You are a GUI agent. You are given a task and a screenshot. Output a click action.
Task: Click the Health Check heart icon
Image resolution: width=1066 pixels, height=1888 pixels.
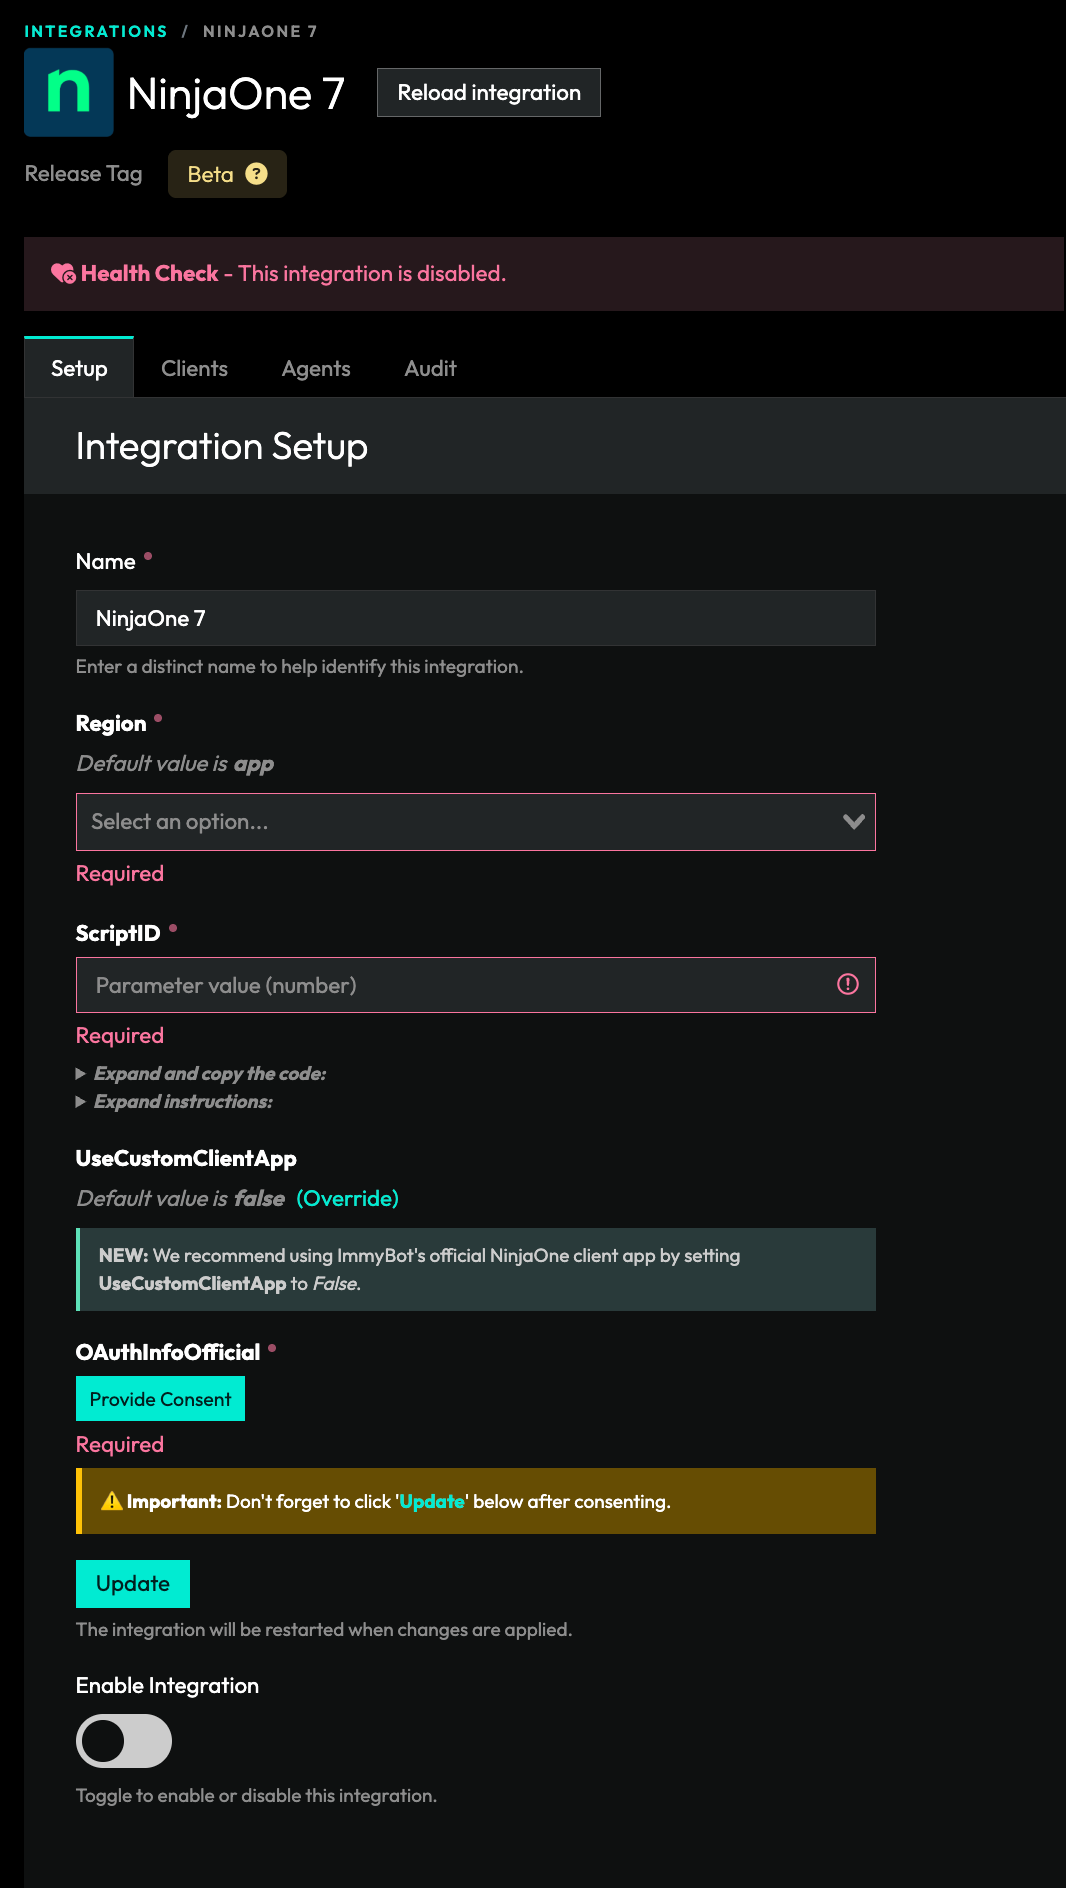coord(63,274)
